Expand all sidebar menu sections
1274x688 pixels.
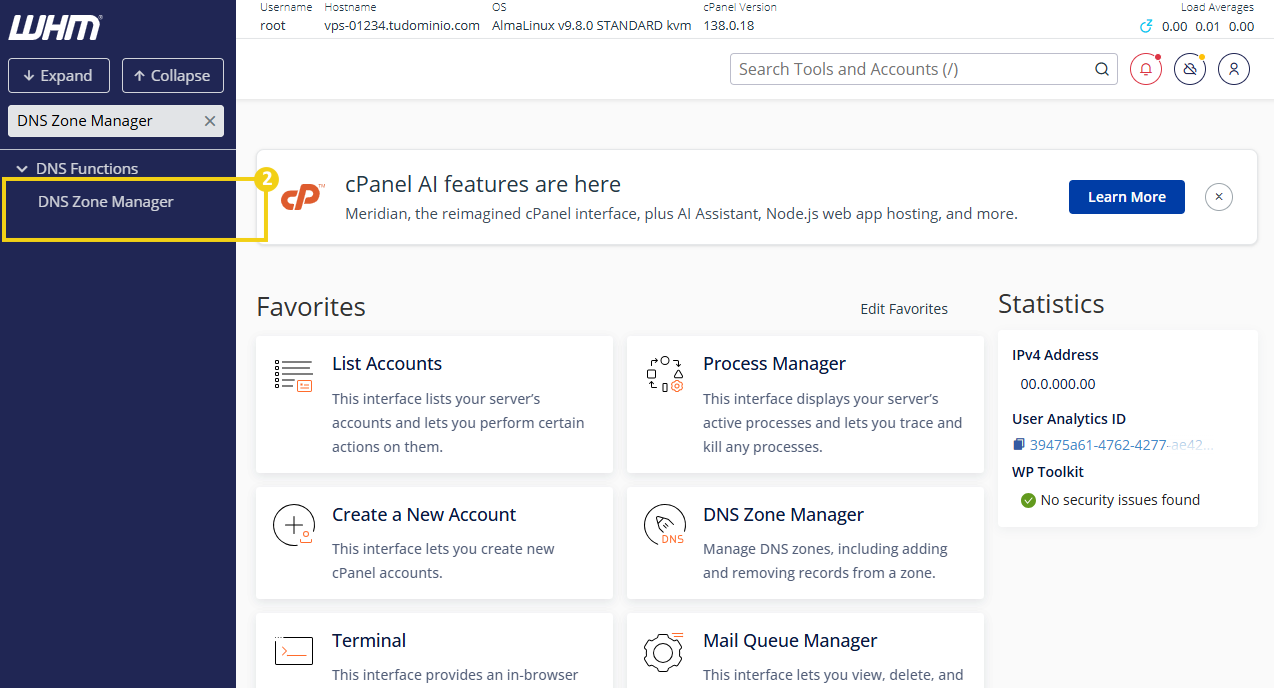click(58, 76)
